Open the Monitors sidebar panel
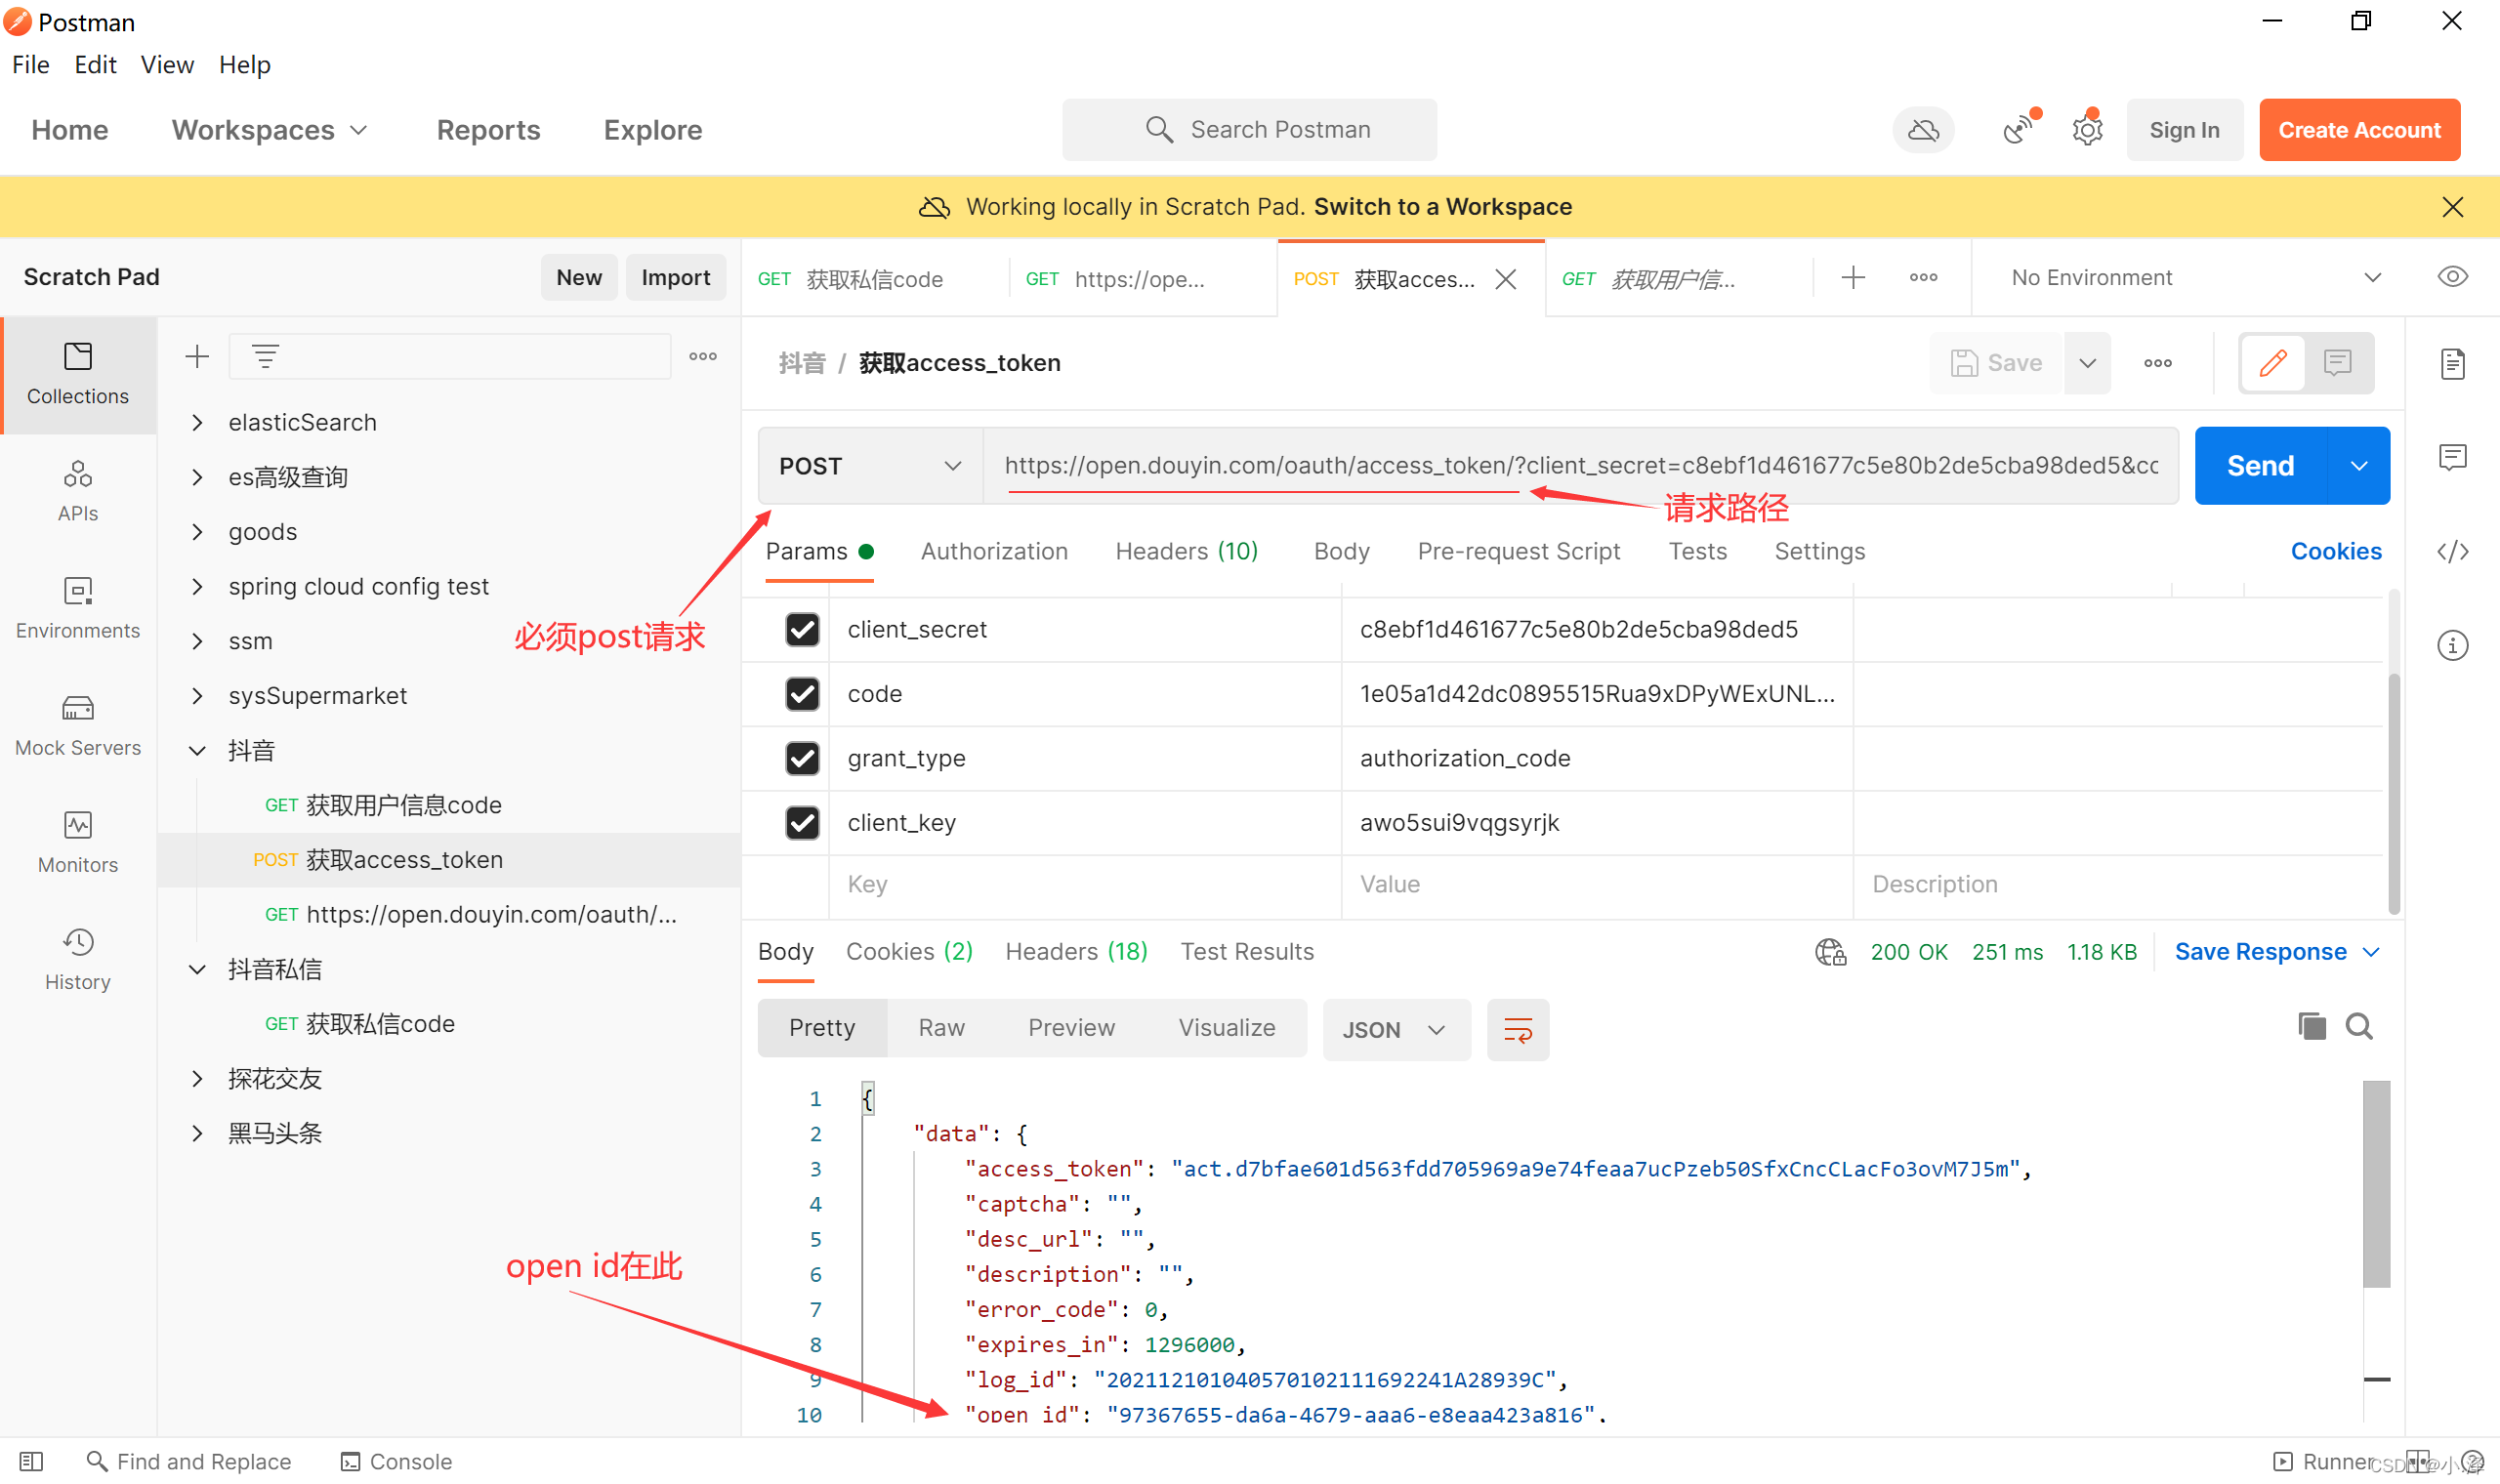Viewport: 2500px width, 1484px height. pos(78,842)
